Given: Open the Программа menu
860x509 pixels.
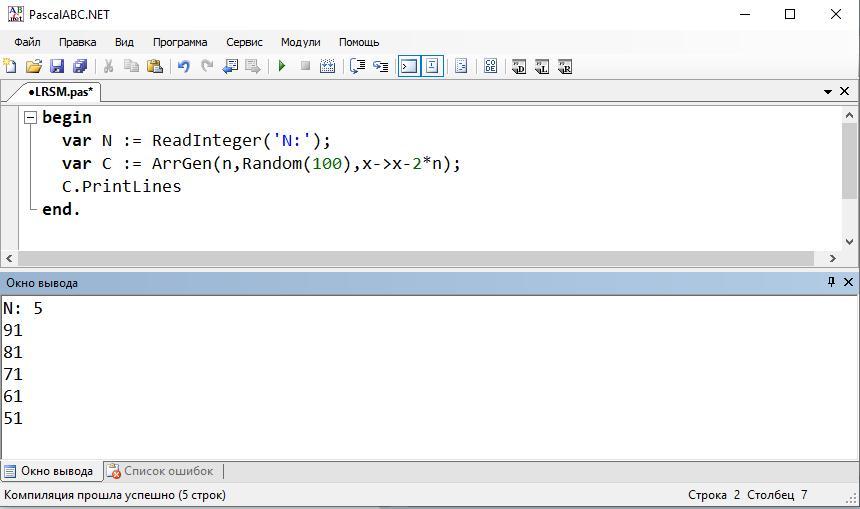Looking at the screenshot, I should (x=180, y=42).
